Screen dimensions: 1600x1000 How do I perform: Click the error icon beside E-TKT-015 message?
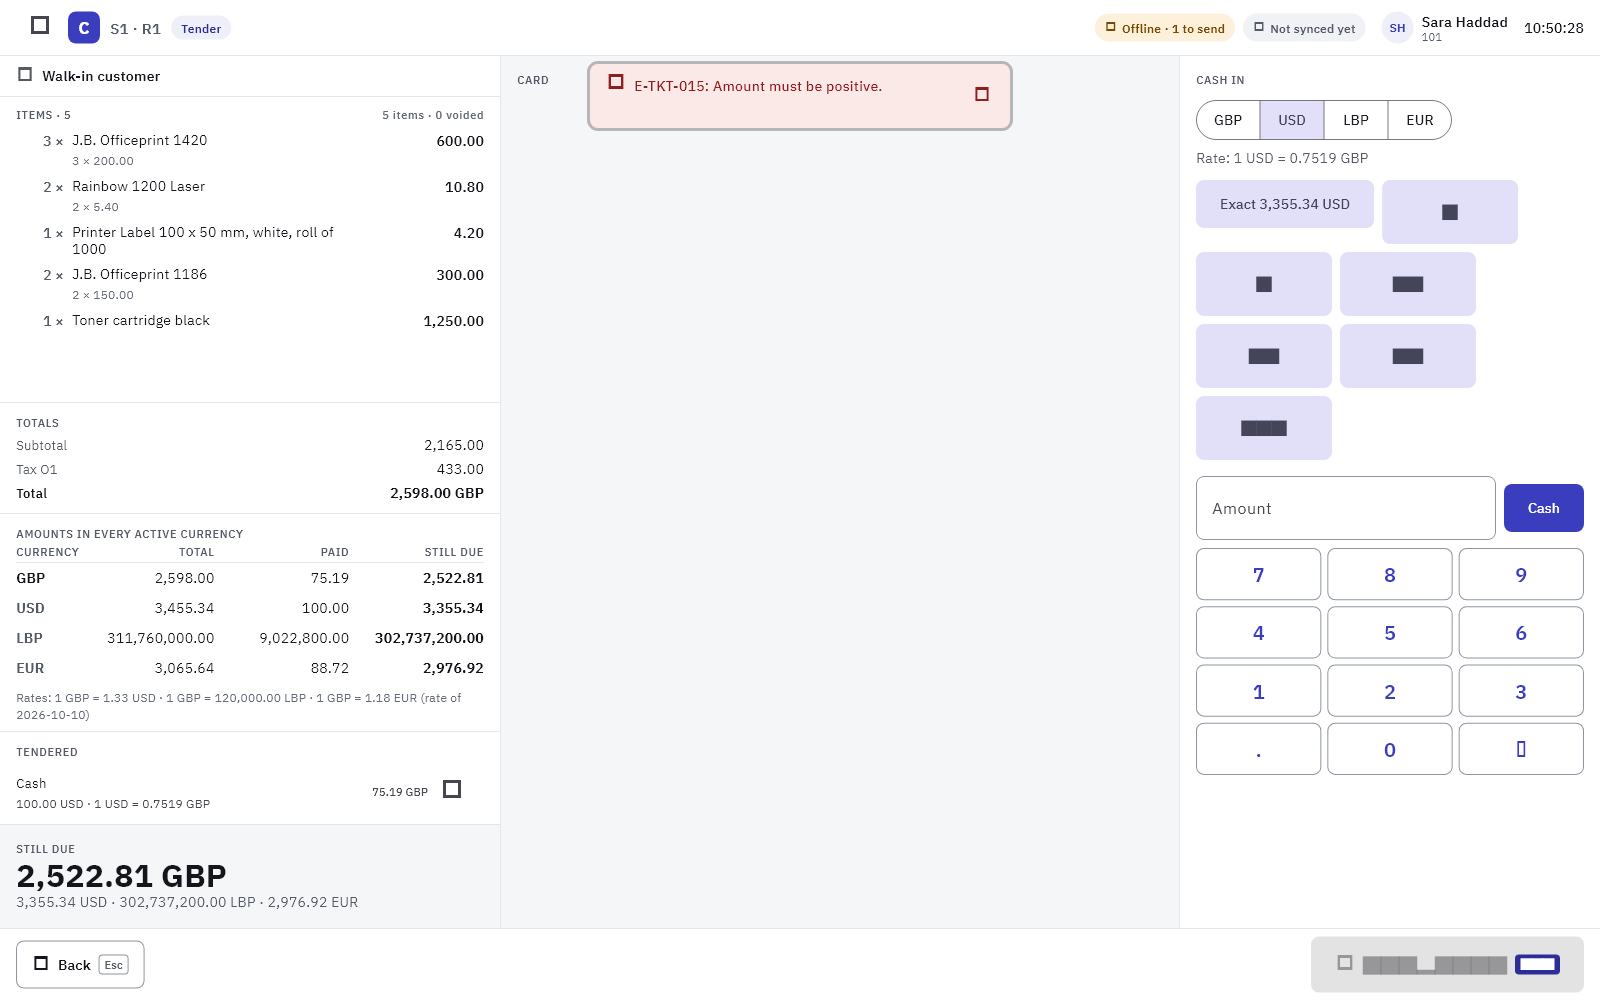coord(616,82)
